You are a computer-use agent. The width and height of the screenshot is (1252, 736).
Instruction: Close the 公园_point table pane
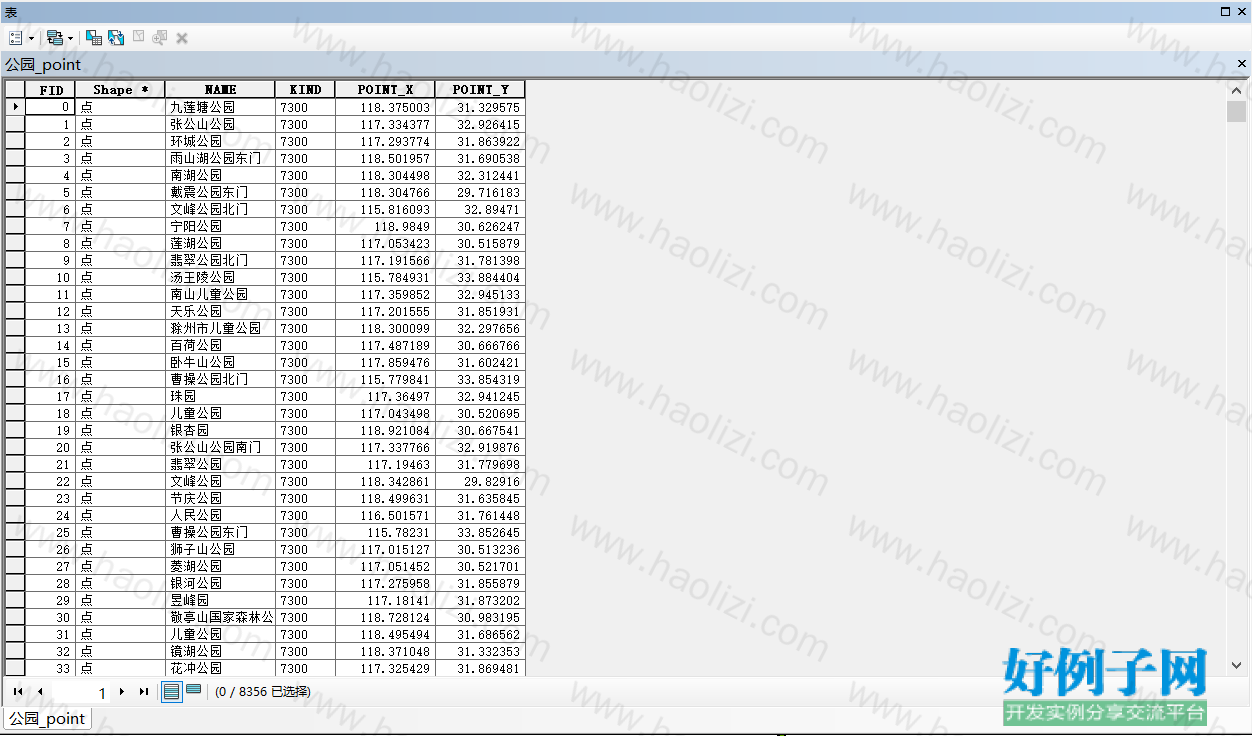[x=1242, y=64]
